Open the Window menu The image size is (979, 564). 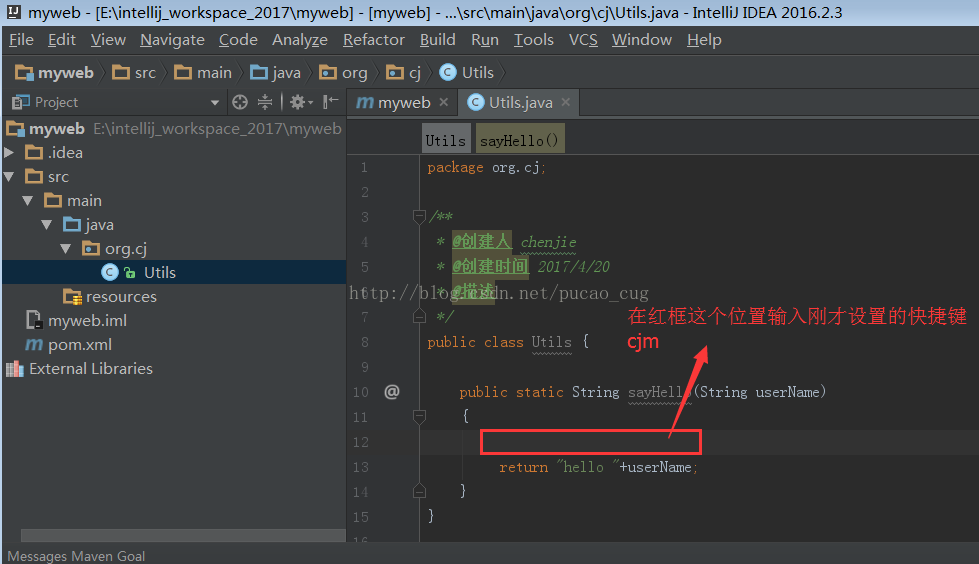pyautogui.click(x=641, y=40)
